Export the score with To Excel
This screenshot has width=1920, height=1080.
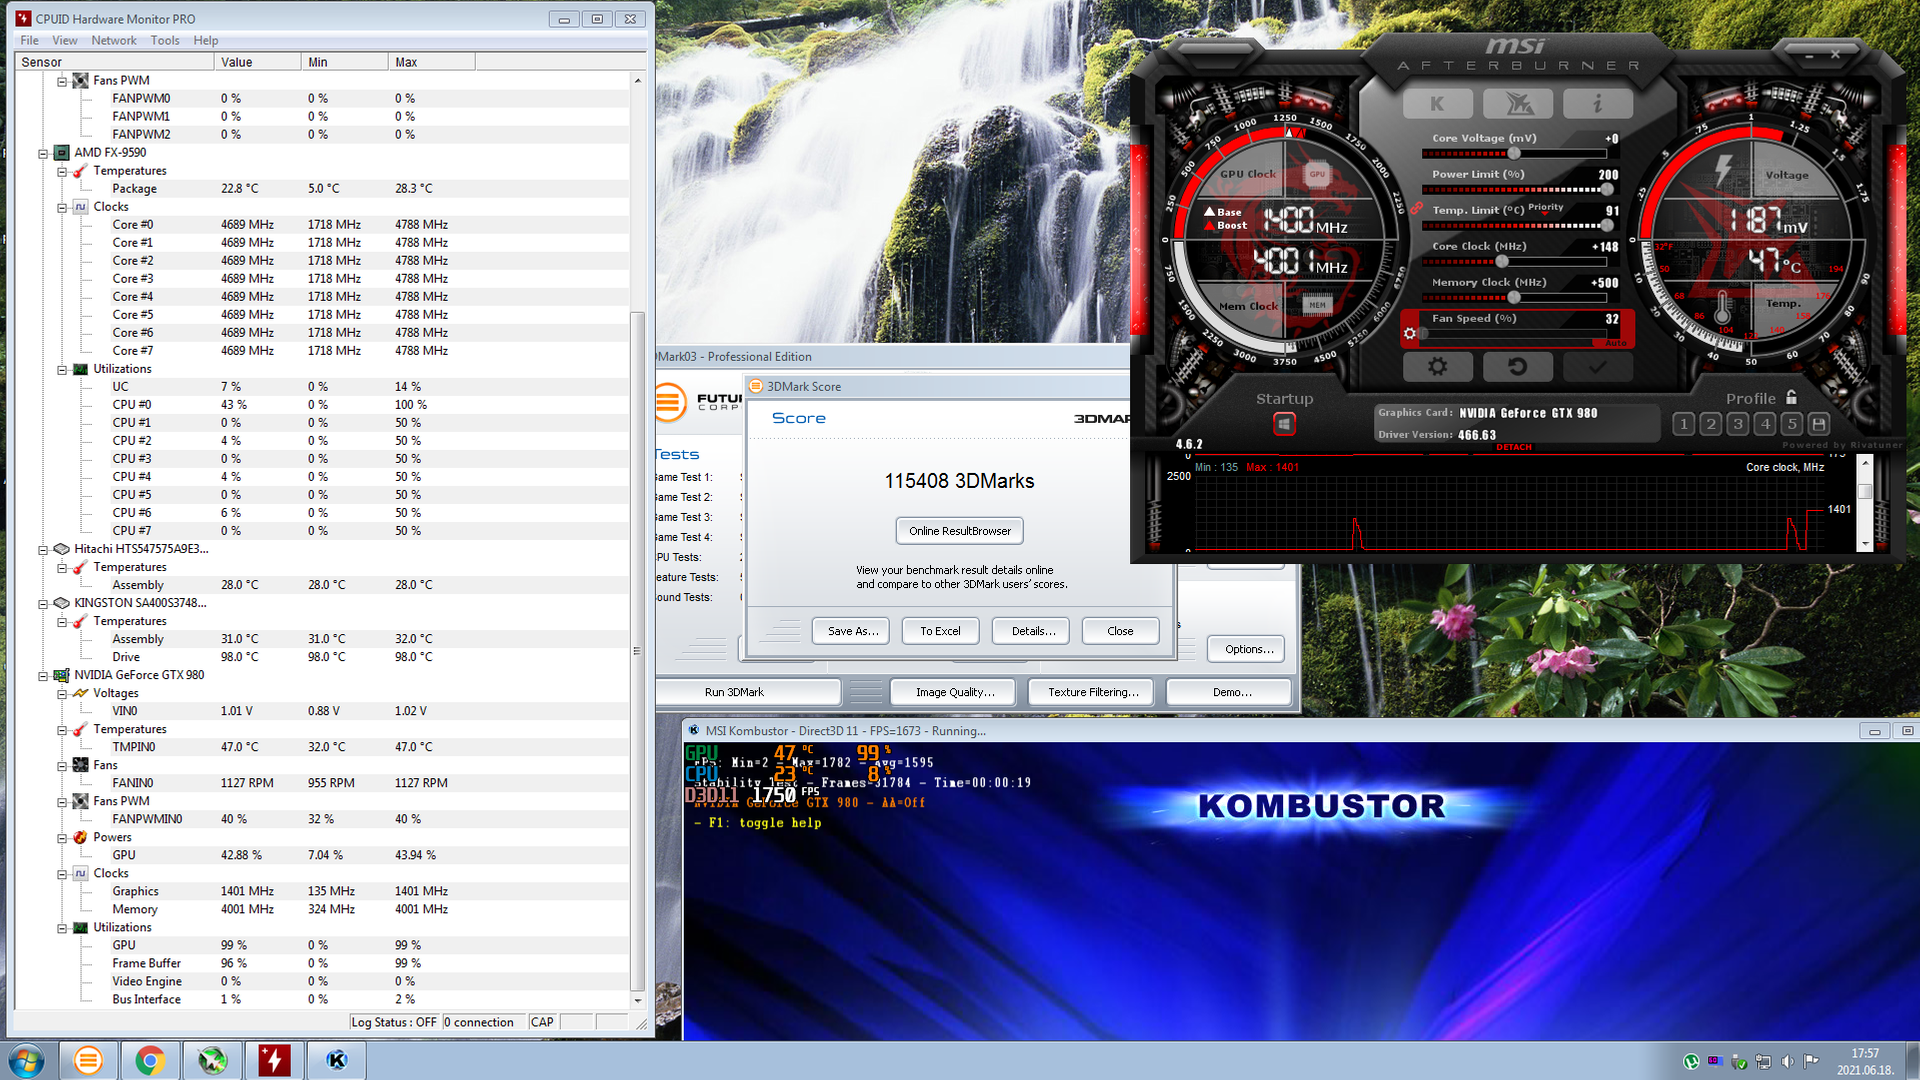click(x=940, y=631)
